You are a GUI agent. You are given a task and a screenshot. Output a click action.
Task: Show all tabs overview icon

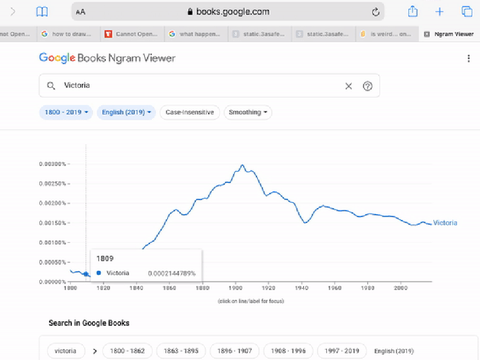click(467, 11)
